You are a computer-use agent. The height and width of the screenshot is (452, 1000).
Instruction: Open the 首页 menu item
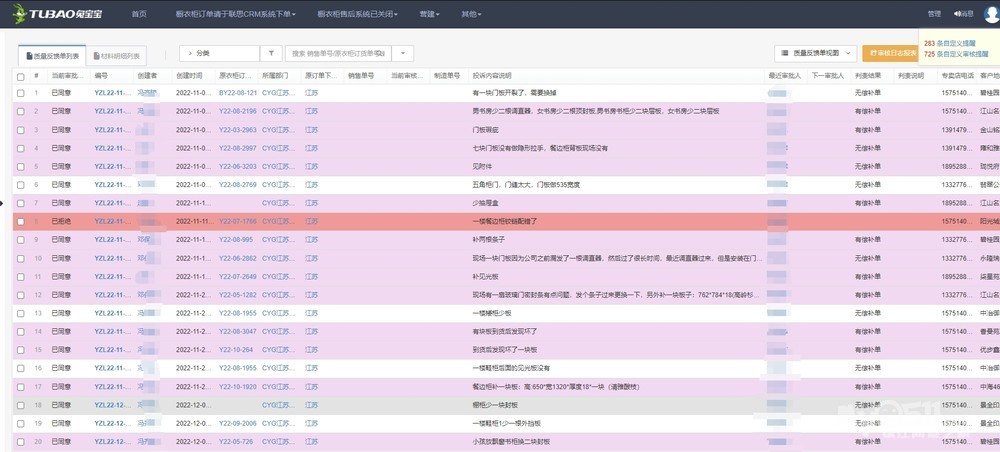tap(139, 14)
